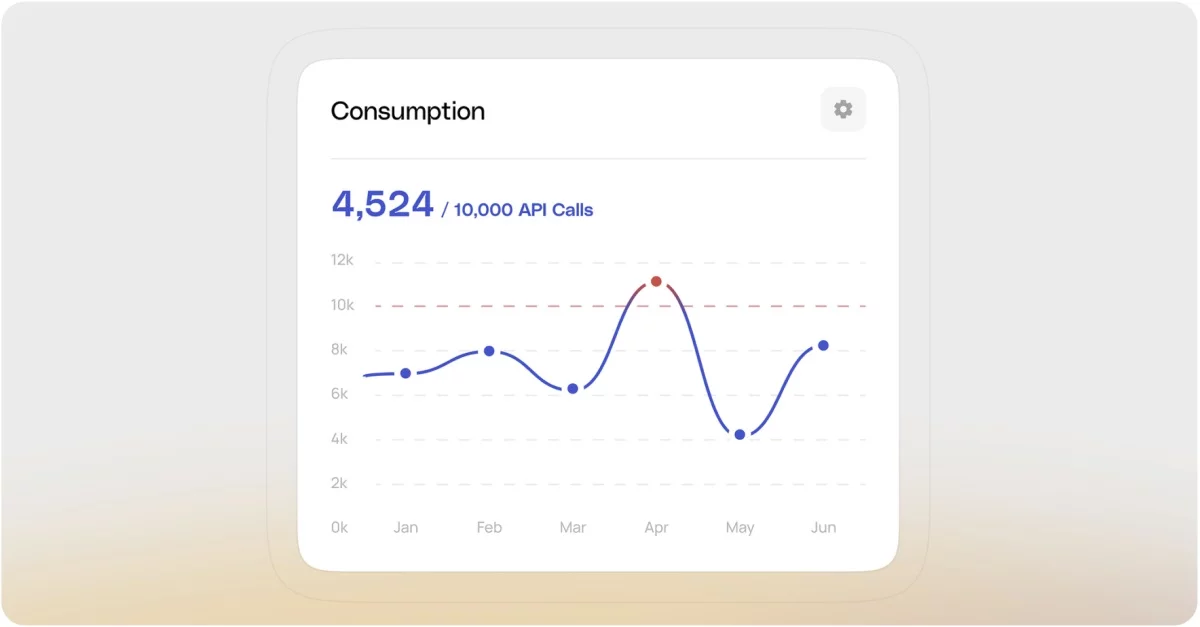The width and height of the screenshot is (1200, 627).
Task: Click the 0k y-axis label
Action: (x=340, y=527)
